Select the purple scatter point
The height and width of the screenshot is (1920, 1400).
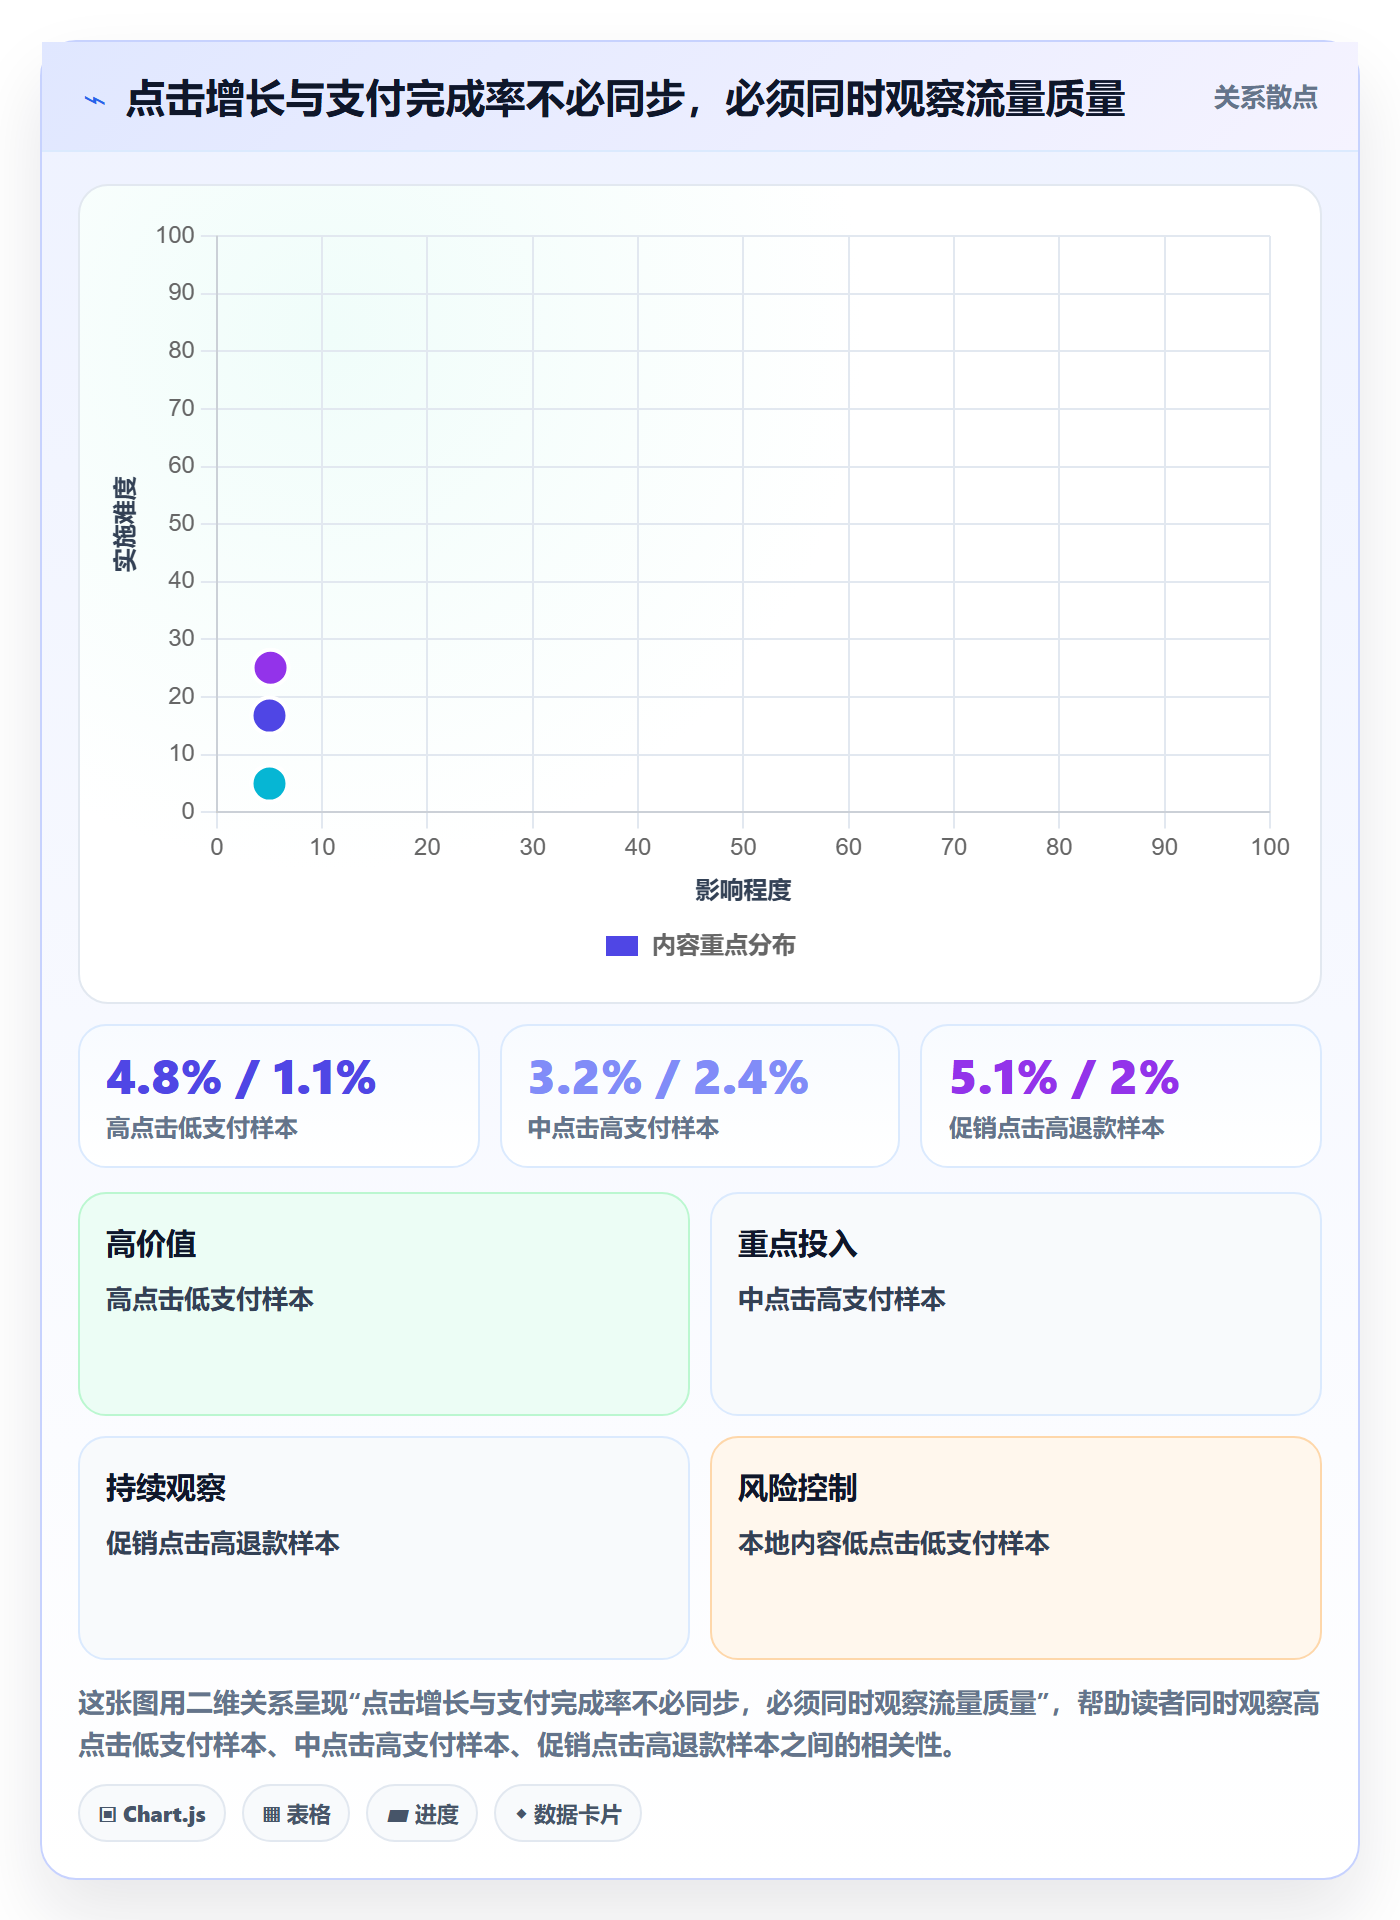(270, 667)
